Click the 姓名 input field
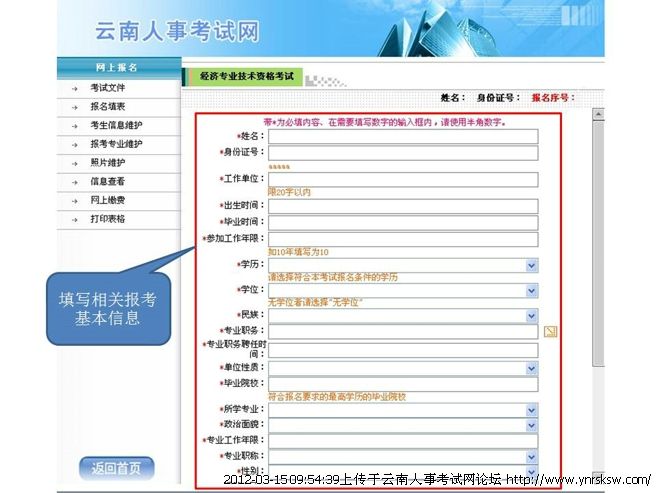This screenshot has width=658, height=493. [402, 136]
